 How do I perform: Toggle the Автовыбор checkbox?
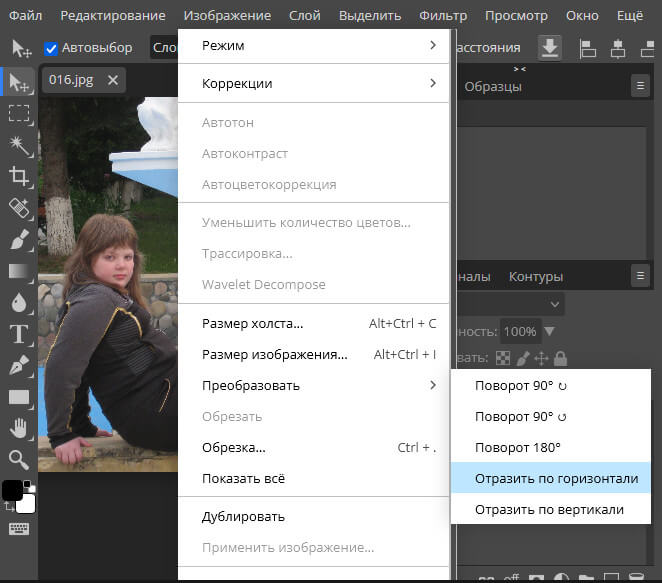coord(51,48)
